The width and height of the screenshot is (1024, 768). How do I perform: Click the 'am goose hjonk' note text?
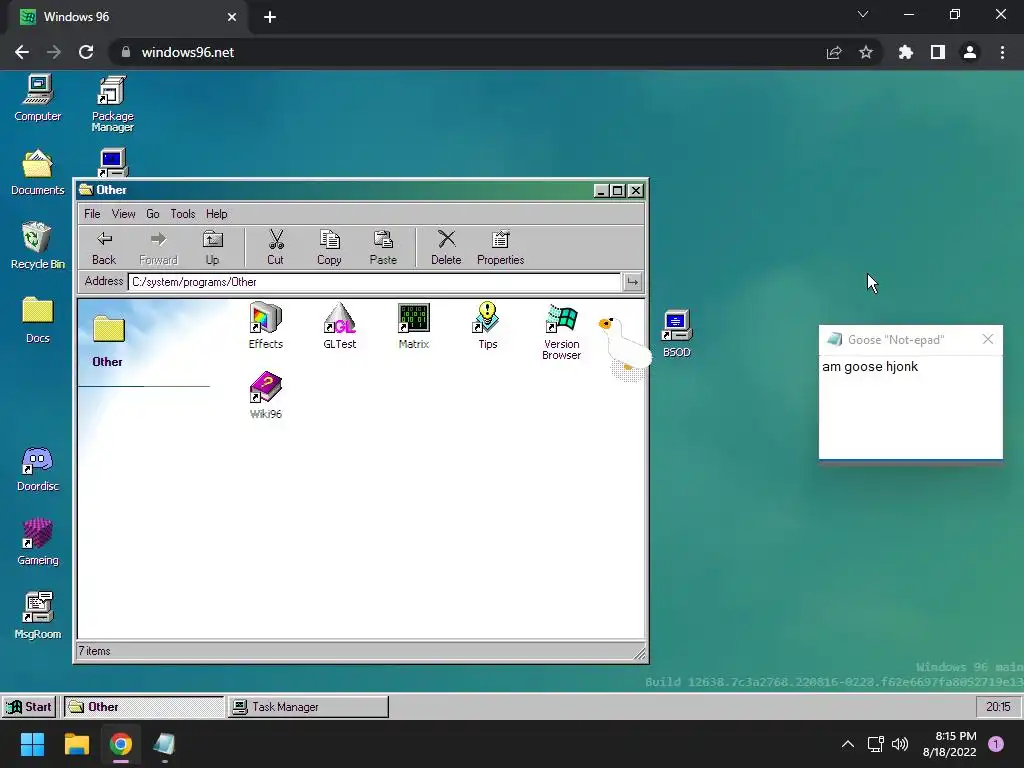(870, 366)
